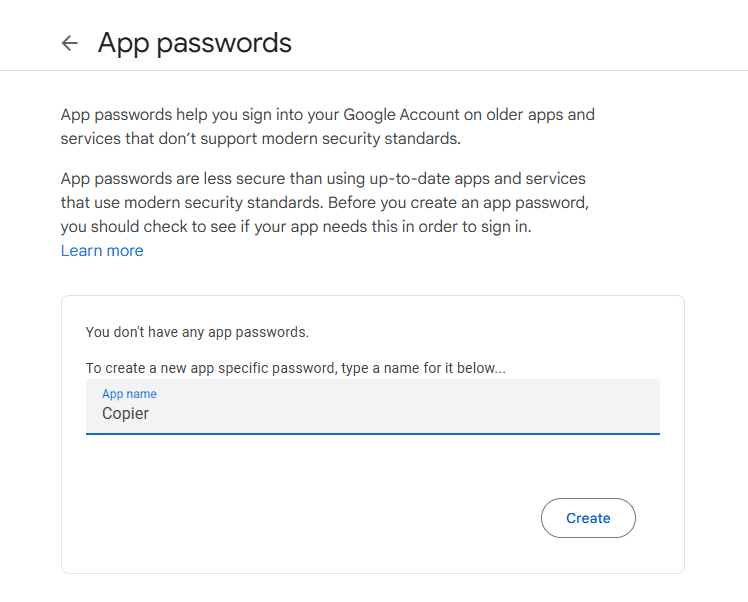The width and height of the screenshot is (748, 602).
Task: Focus the App name input field
Action: pos(372,407)
